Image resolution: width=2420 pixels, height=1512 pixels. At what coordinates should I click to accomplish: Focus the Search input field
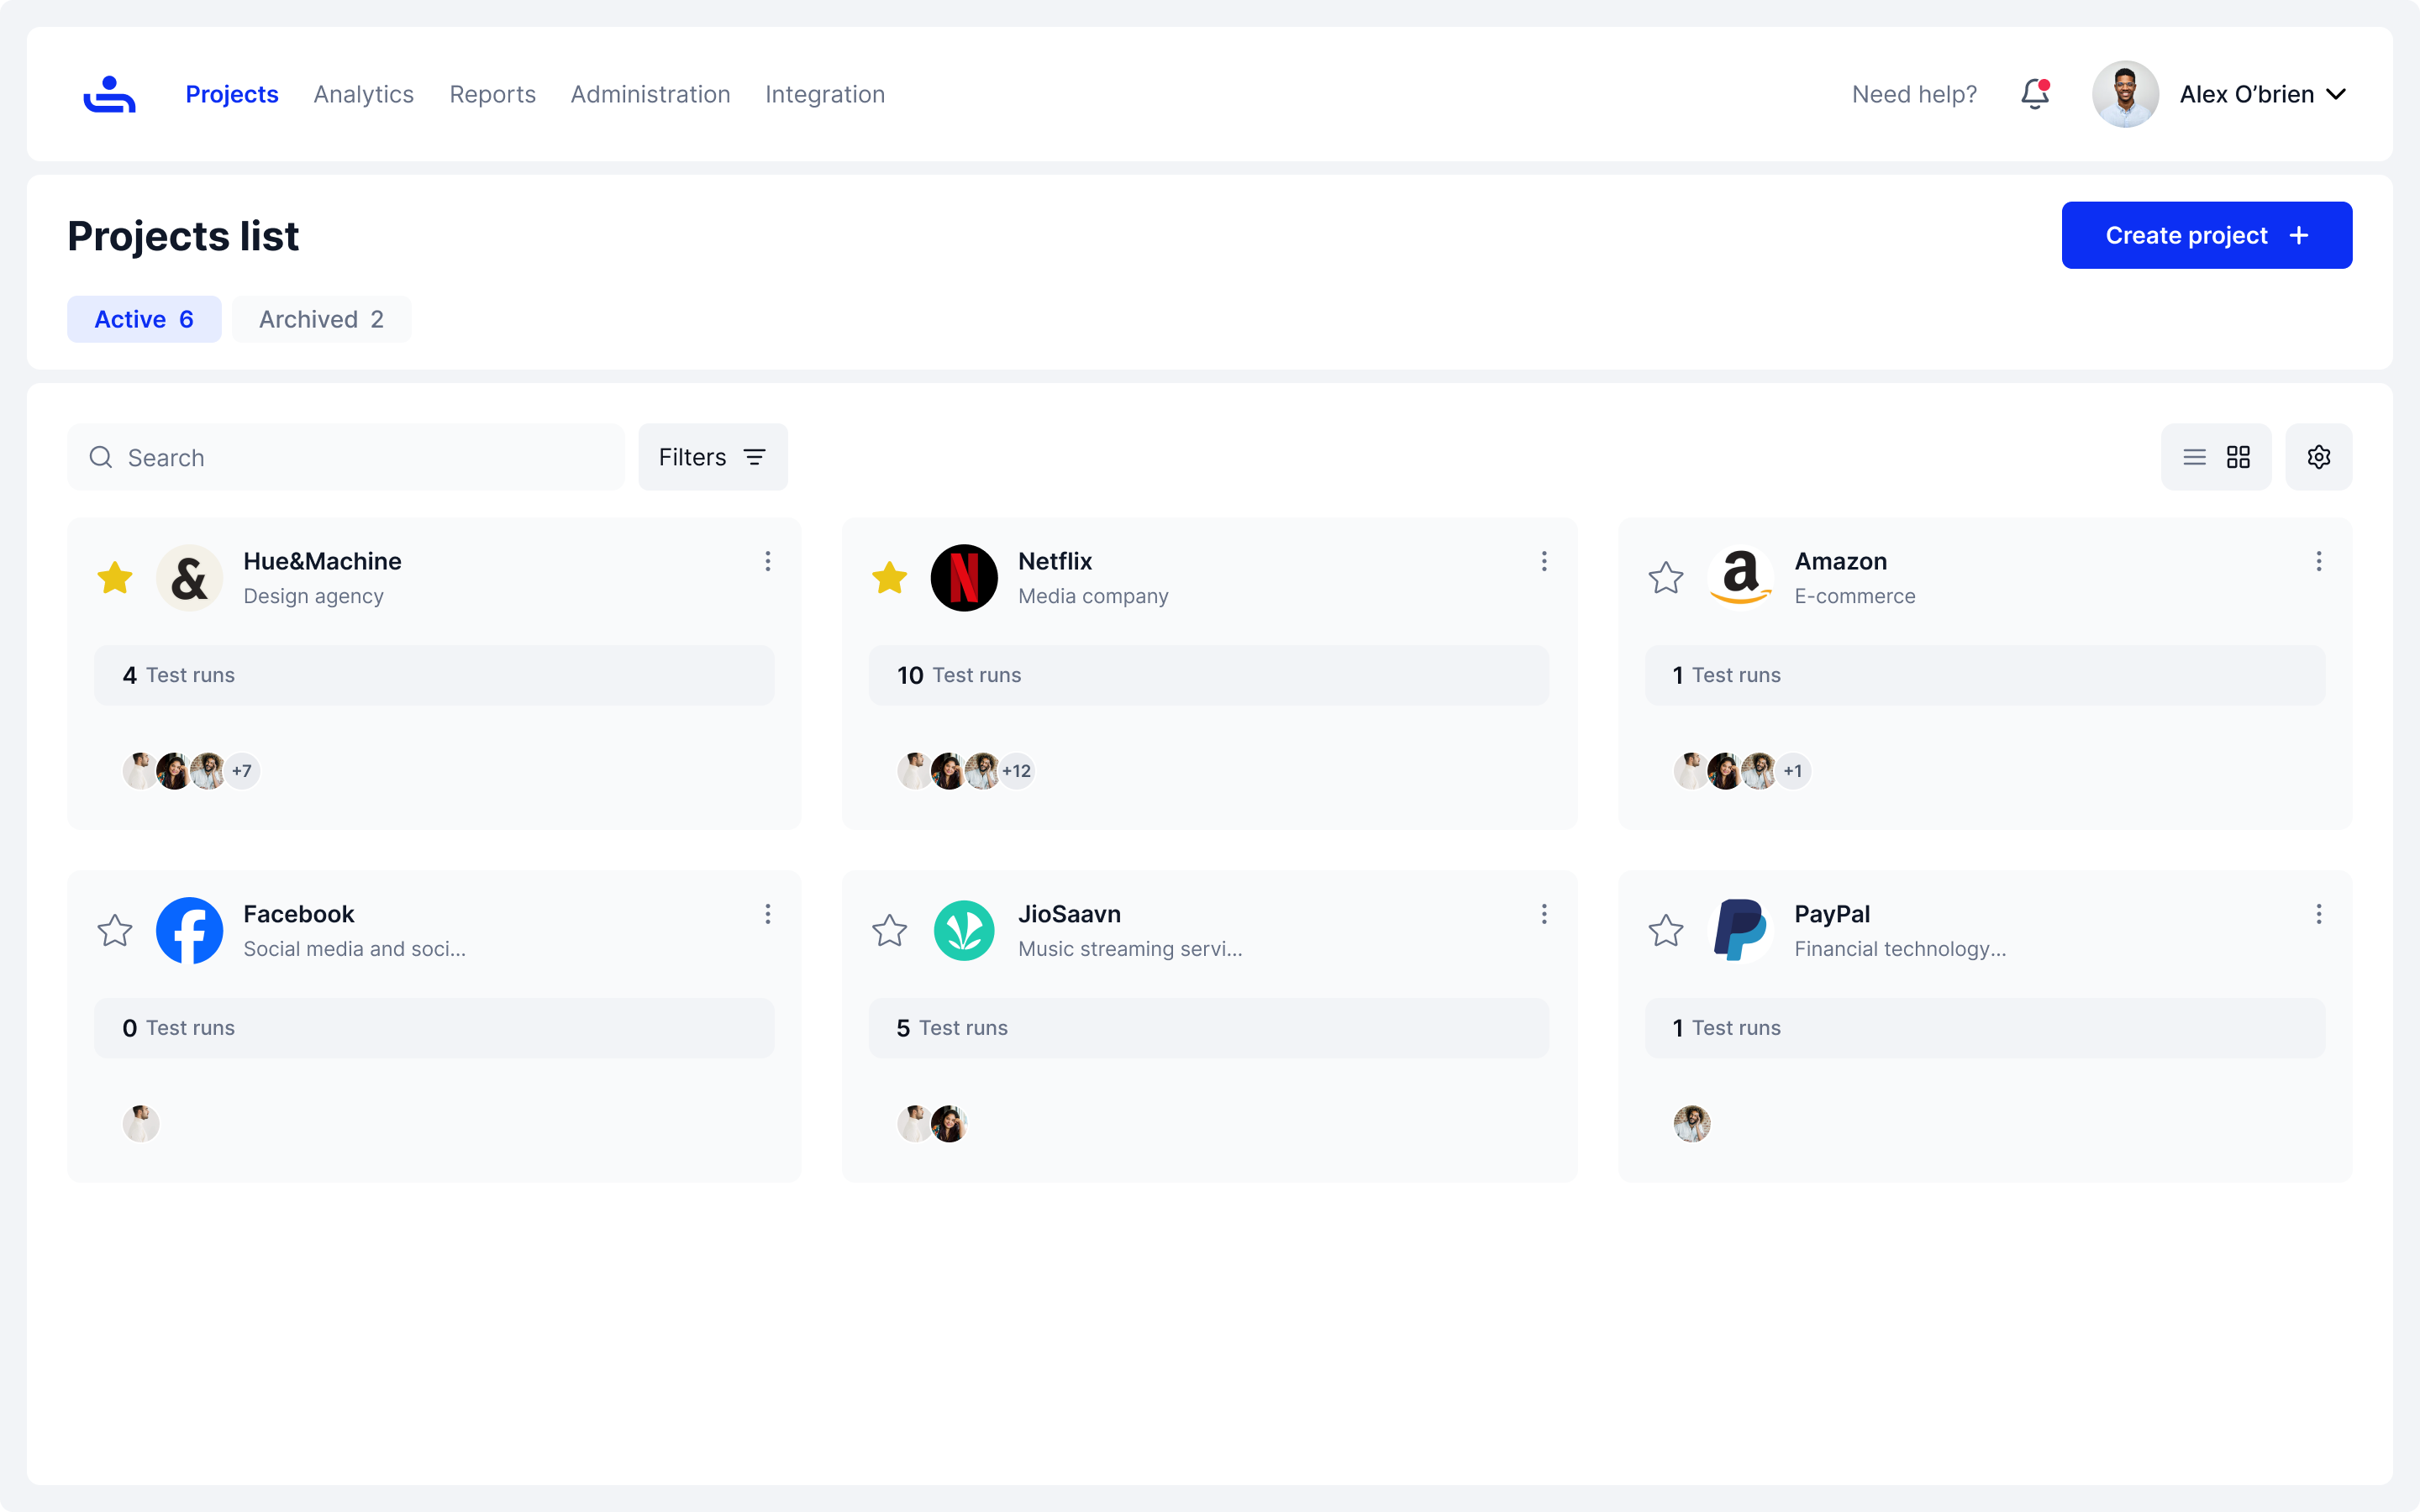(360, 457)
